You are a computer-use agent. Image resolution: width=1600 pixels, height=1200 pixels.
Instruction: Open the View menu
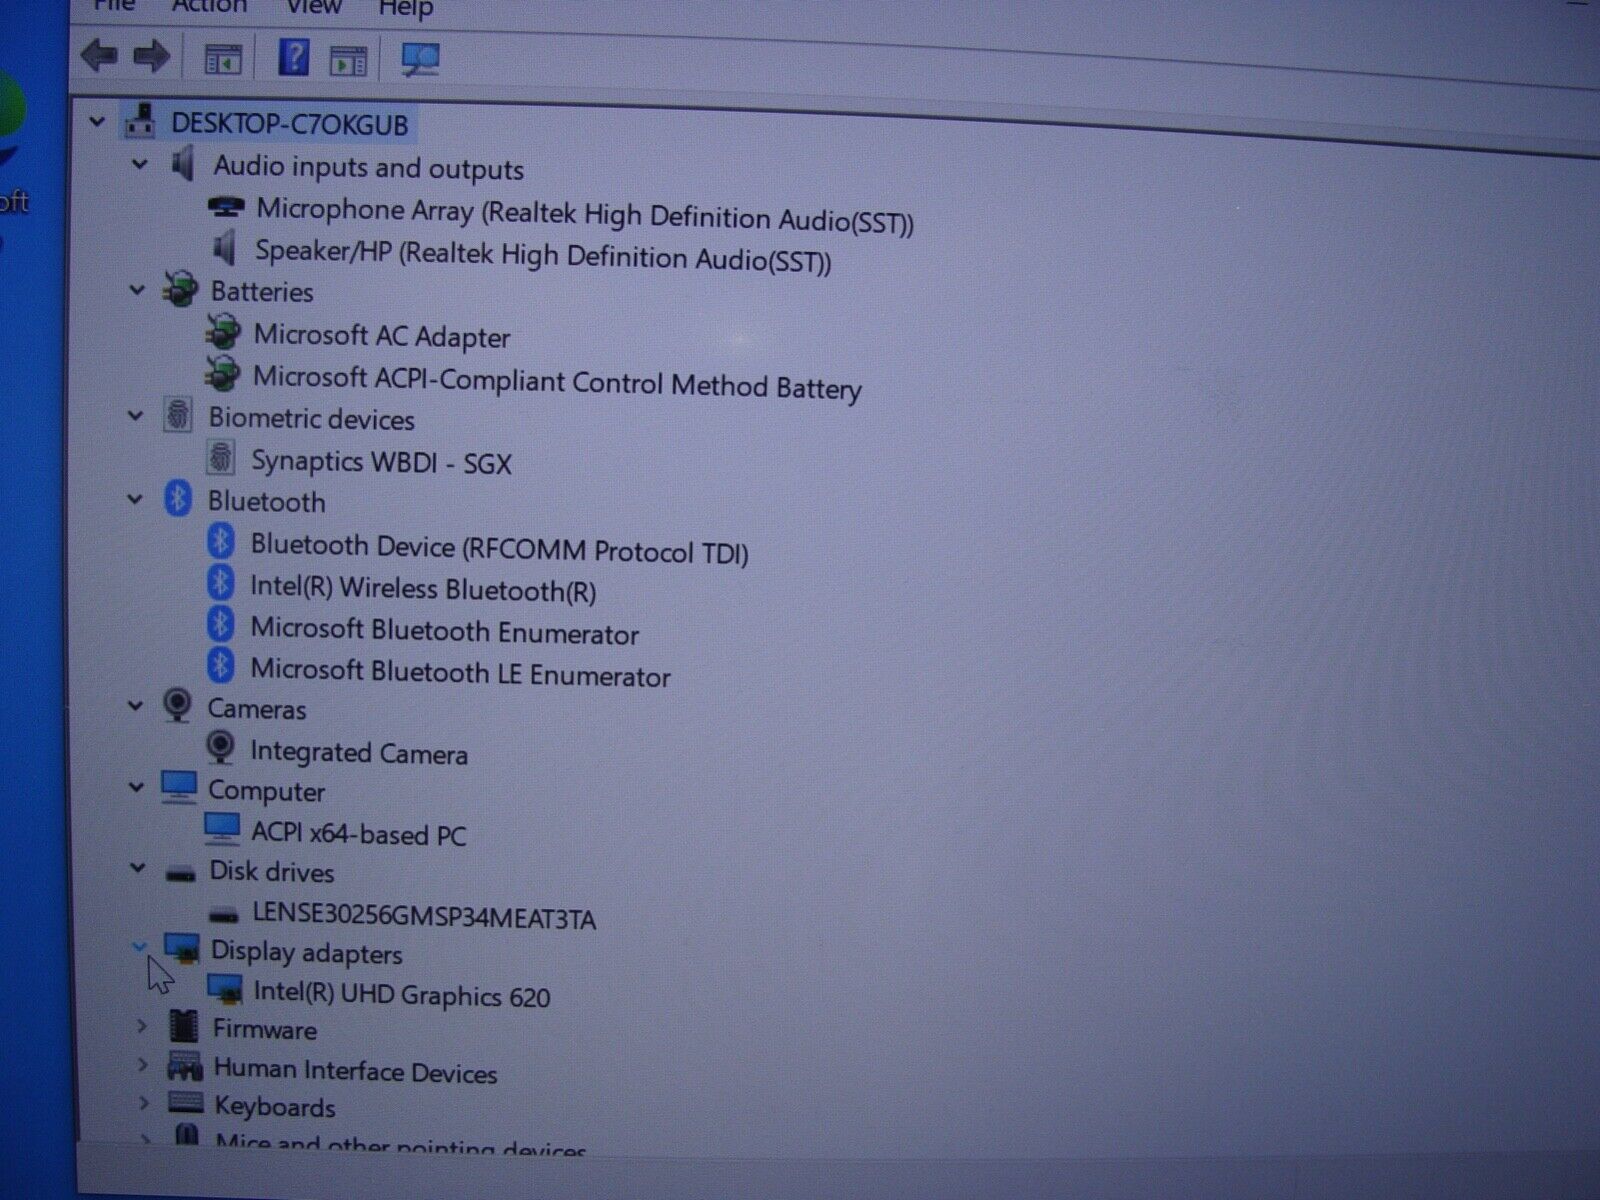tap(313, 7)
